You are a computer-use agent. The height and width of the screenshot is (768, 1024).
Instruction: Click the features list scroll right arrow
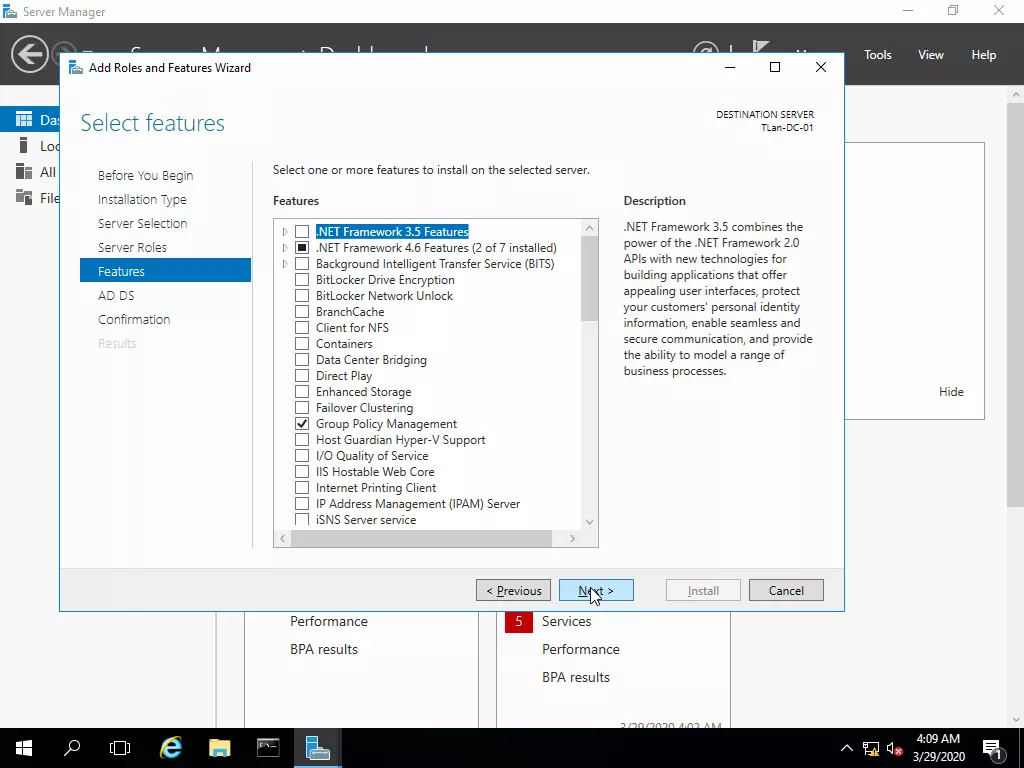pyautogui.click(x=572, y=539)
